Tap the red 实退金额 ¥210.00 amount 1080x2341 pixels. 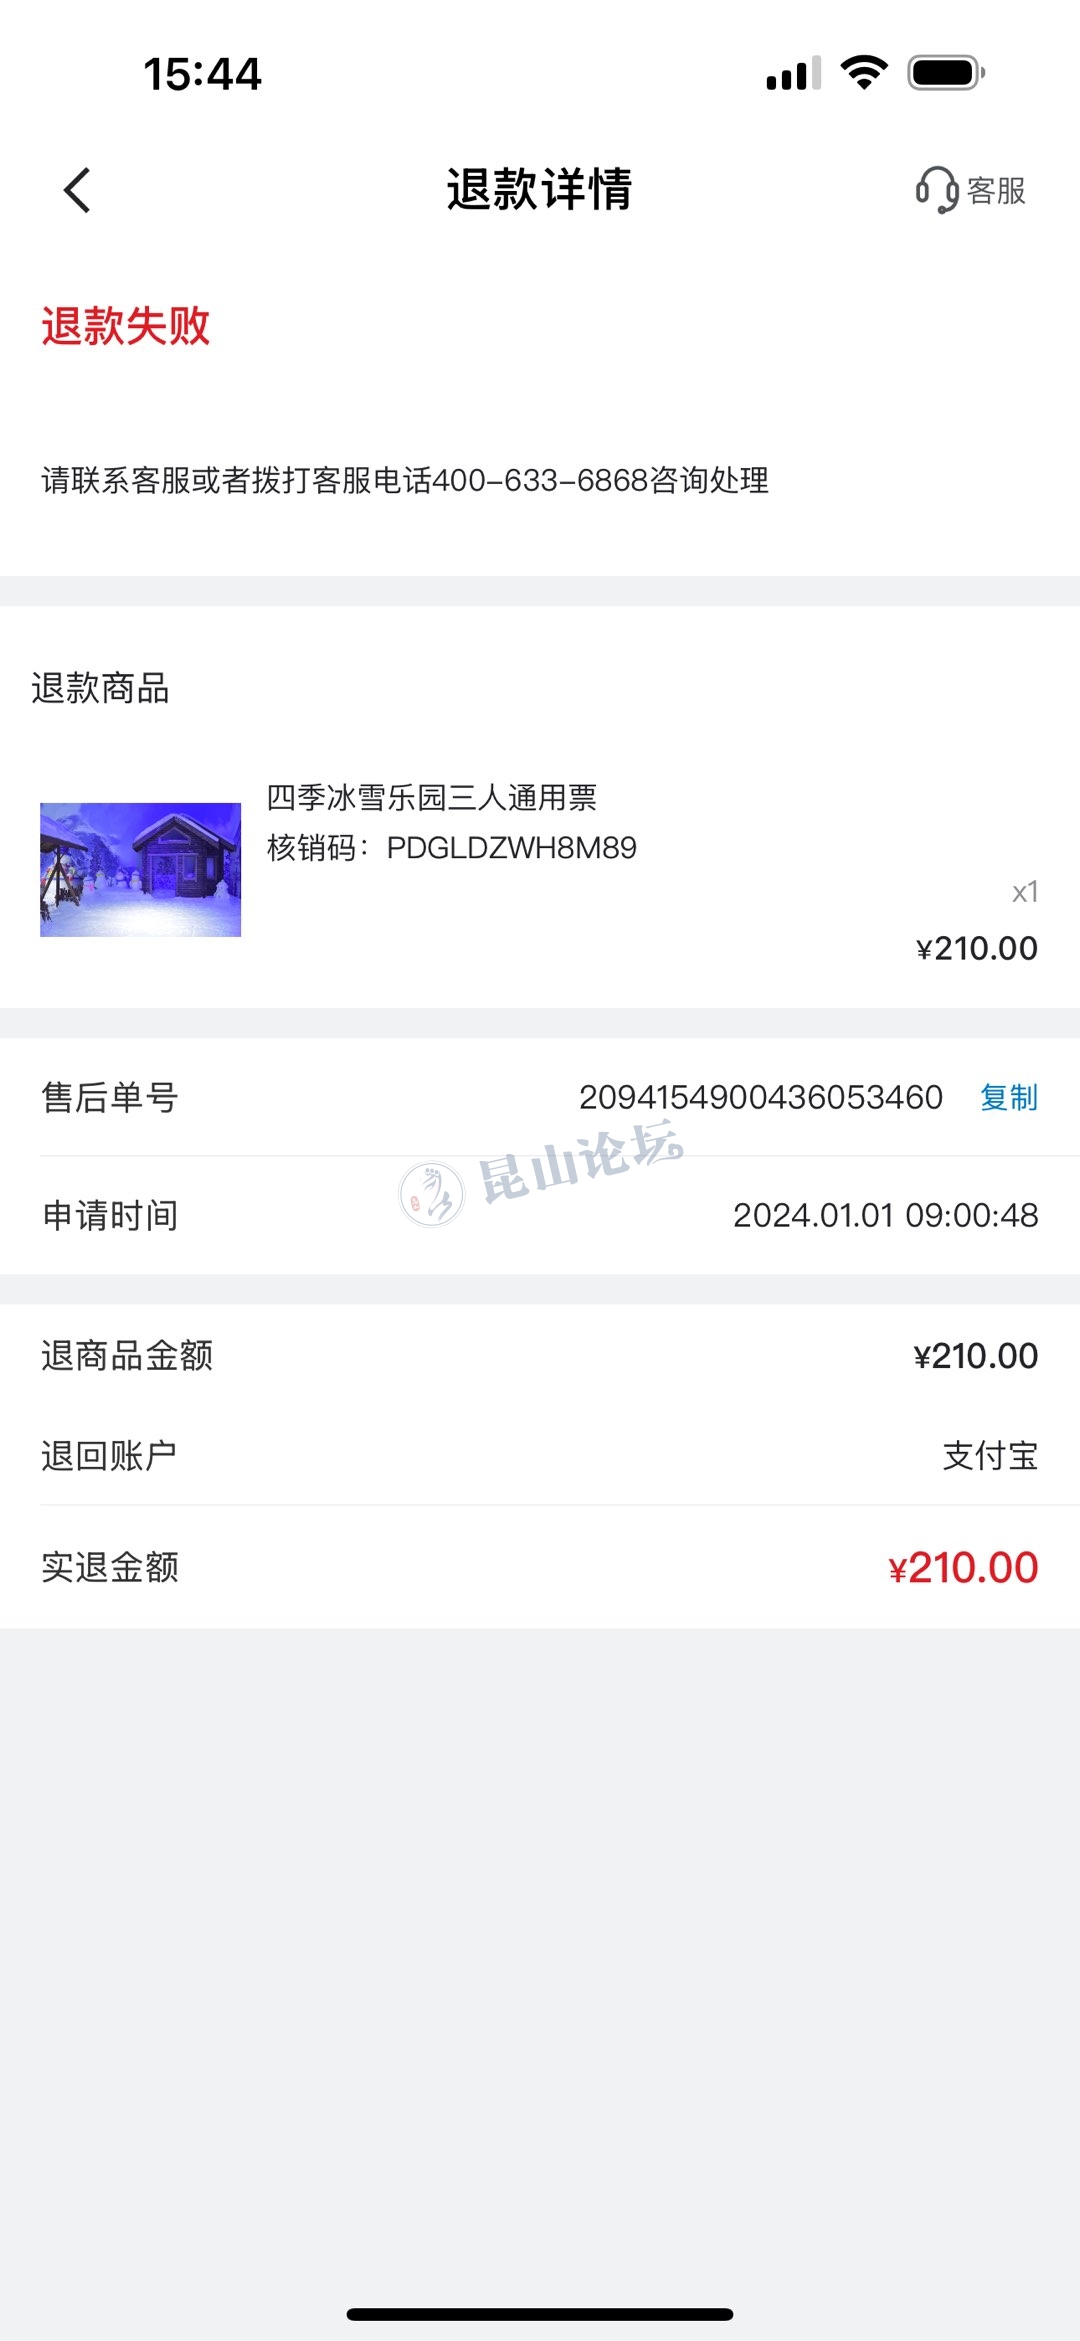(x=963, y=1567)
